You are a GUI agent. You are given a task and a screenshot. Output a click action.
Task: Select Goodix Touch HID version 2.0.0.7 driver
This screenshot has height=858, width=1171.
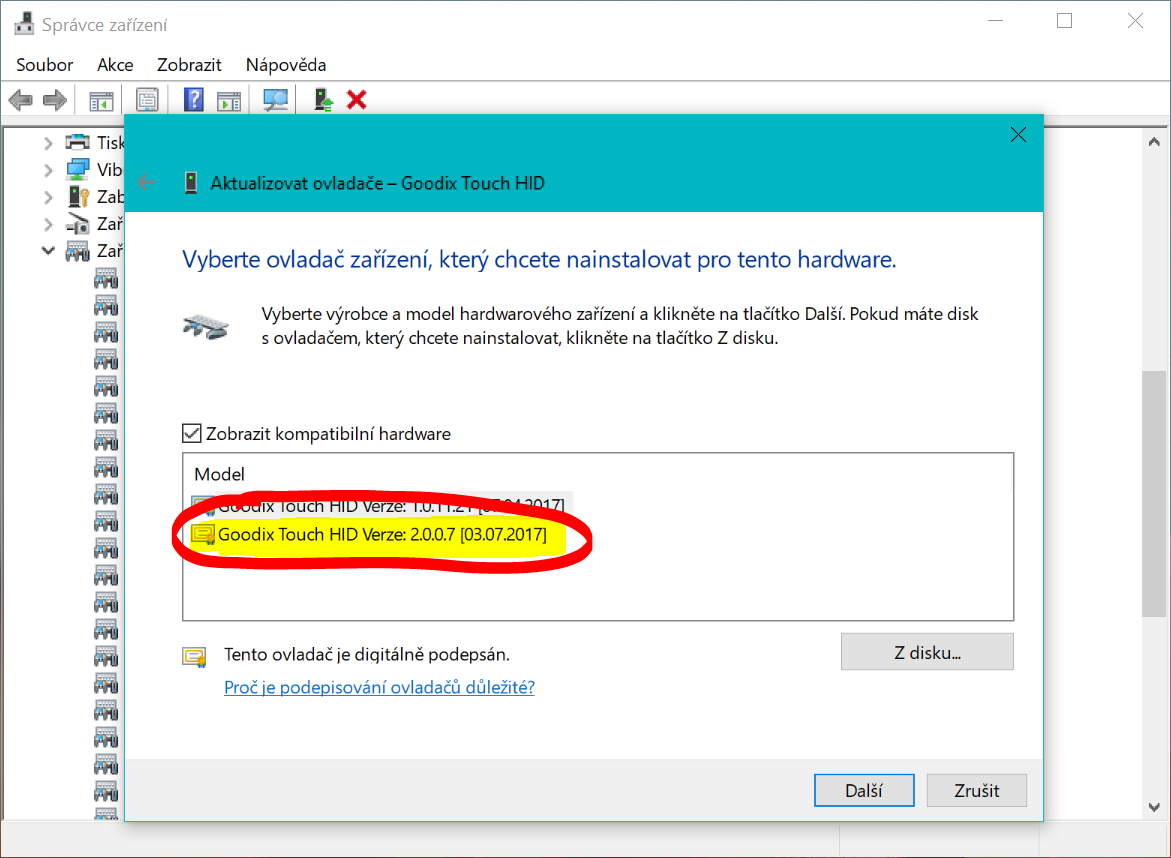click(x=382, y=535)
